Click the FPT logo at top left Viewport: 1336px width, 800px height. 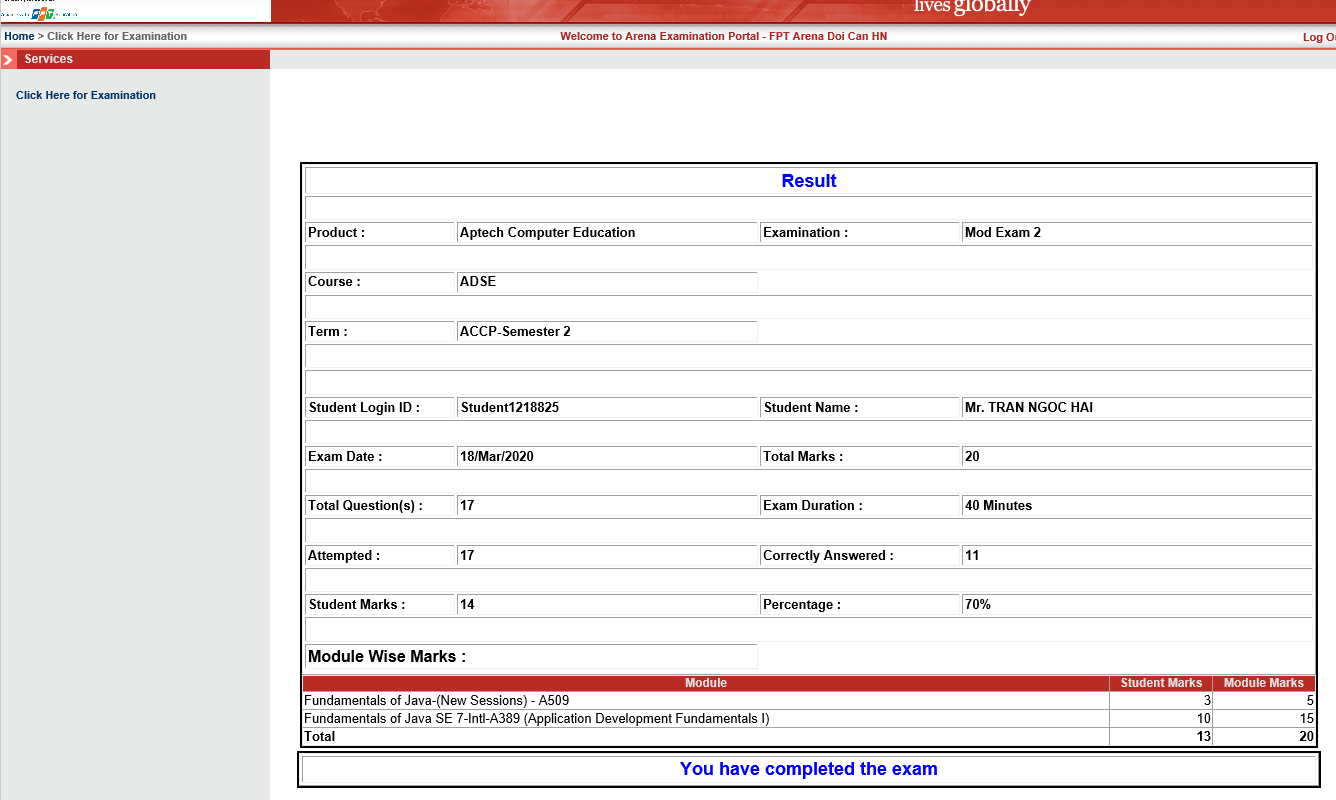pos(41,13)
